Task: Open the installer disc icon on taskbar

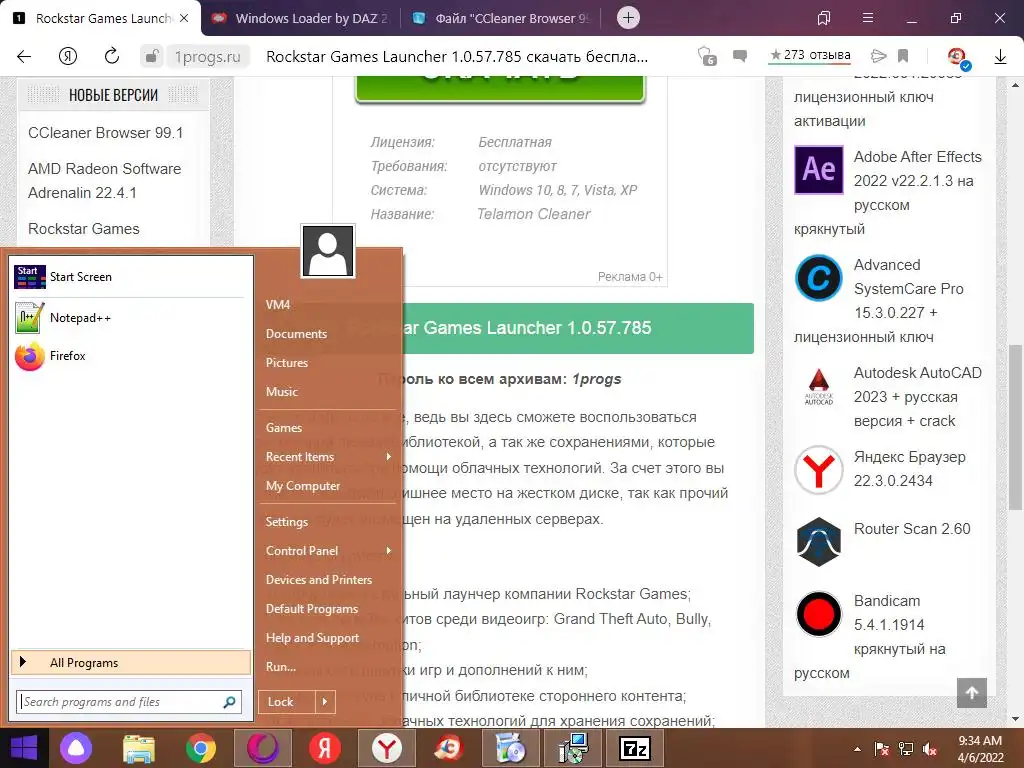Action: point(511,748)
